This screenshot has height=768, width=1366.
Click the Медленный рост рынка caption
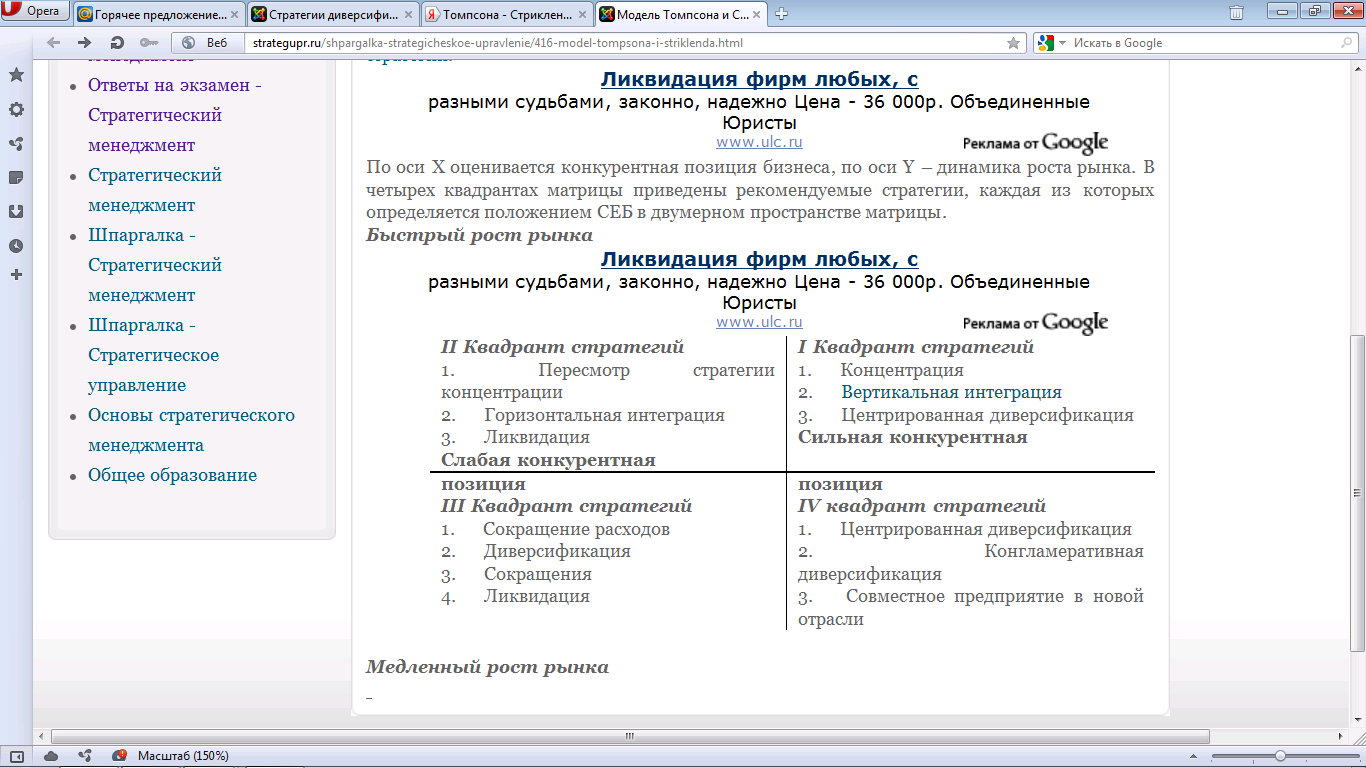[487, 667]
